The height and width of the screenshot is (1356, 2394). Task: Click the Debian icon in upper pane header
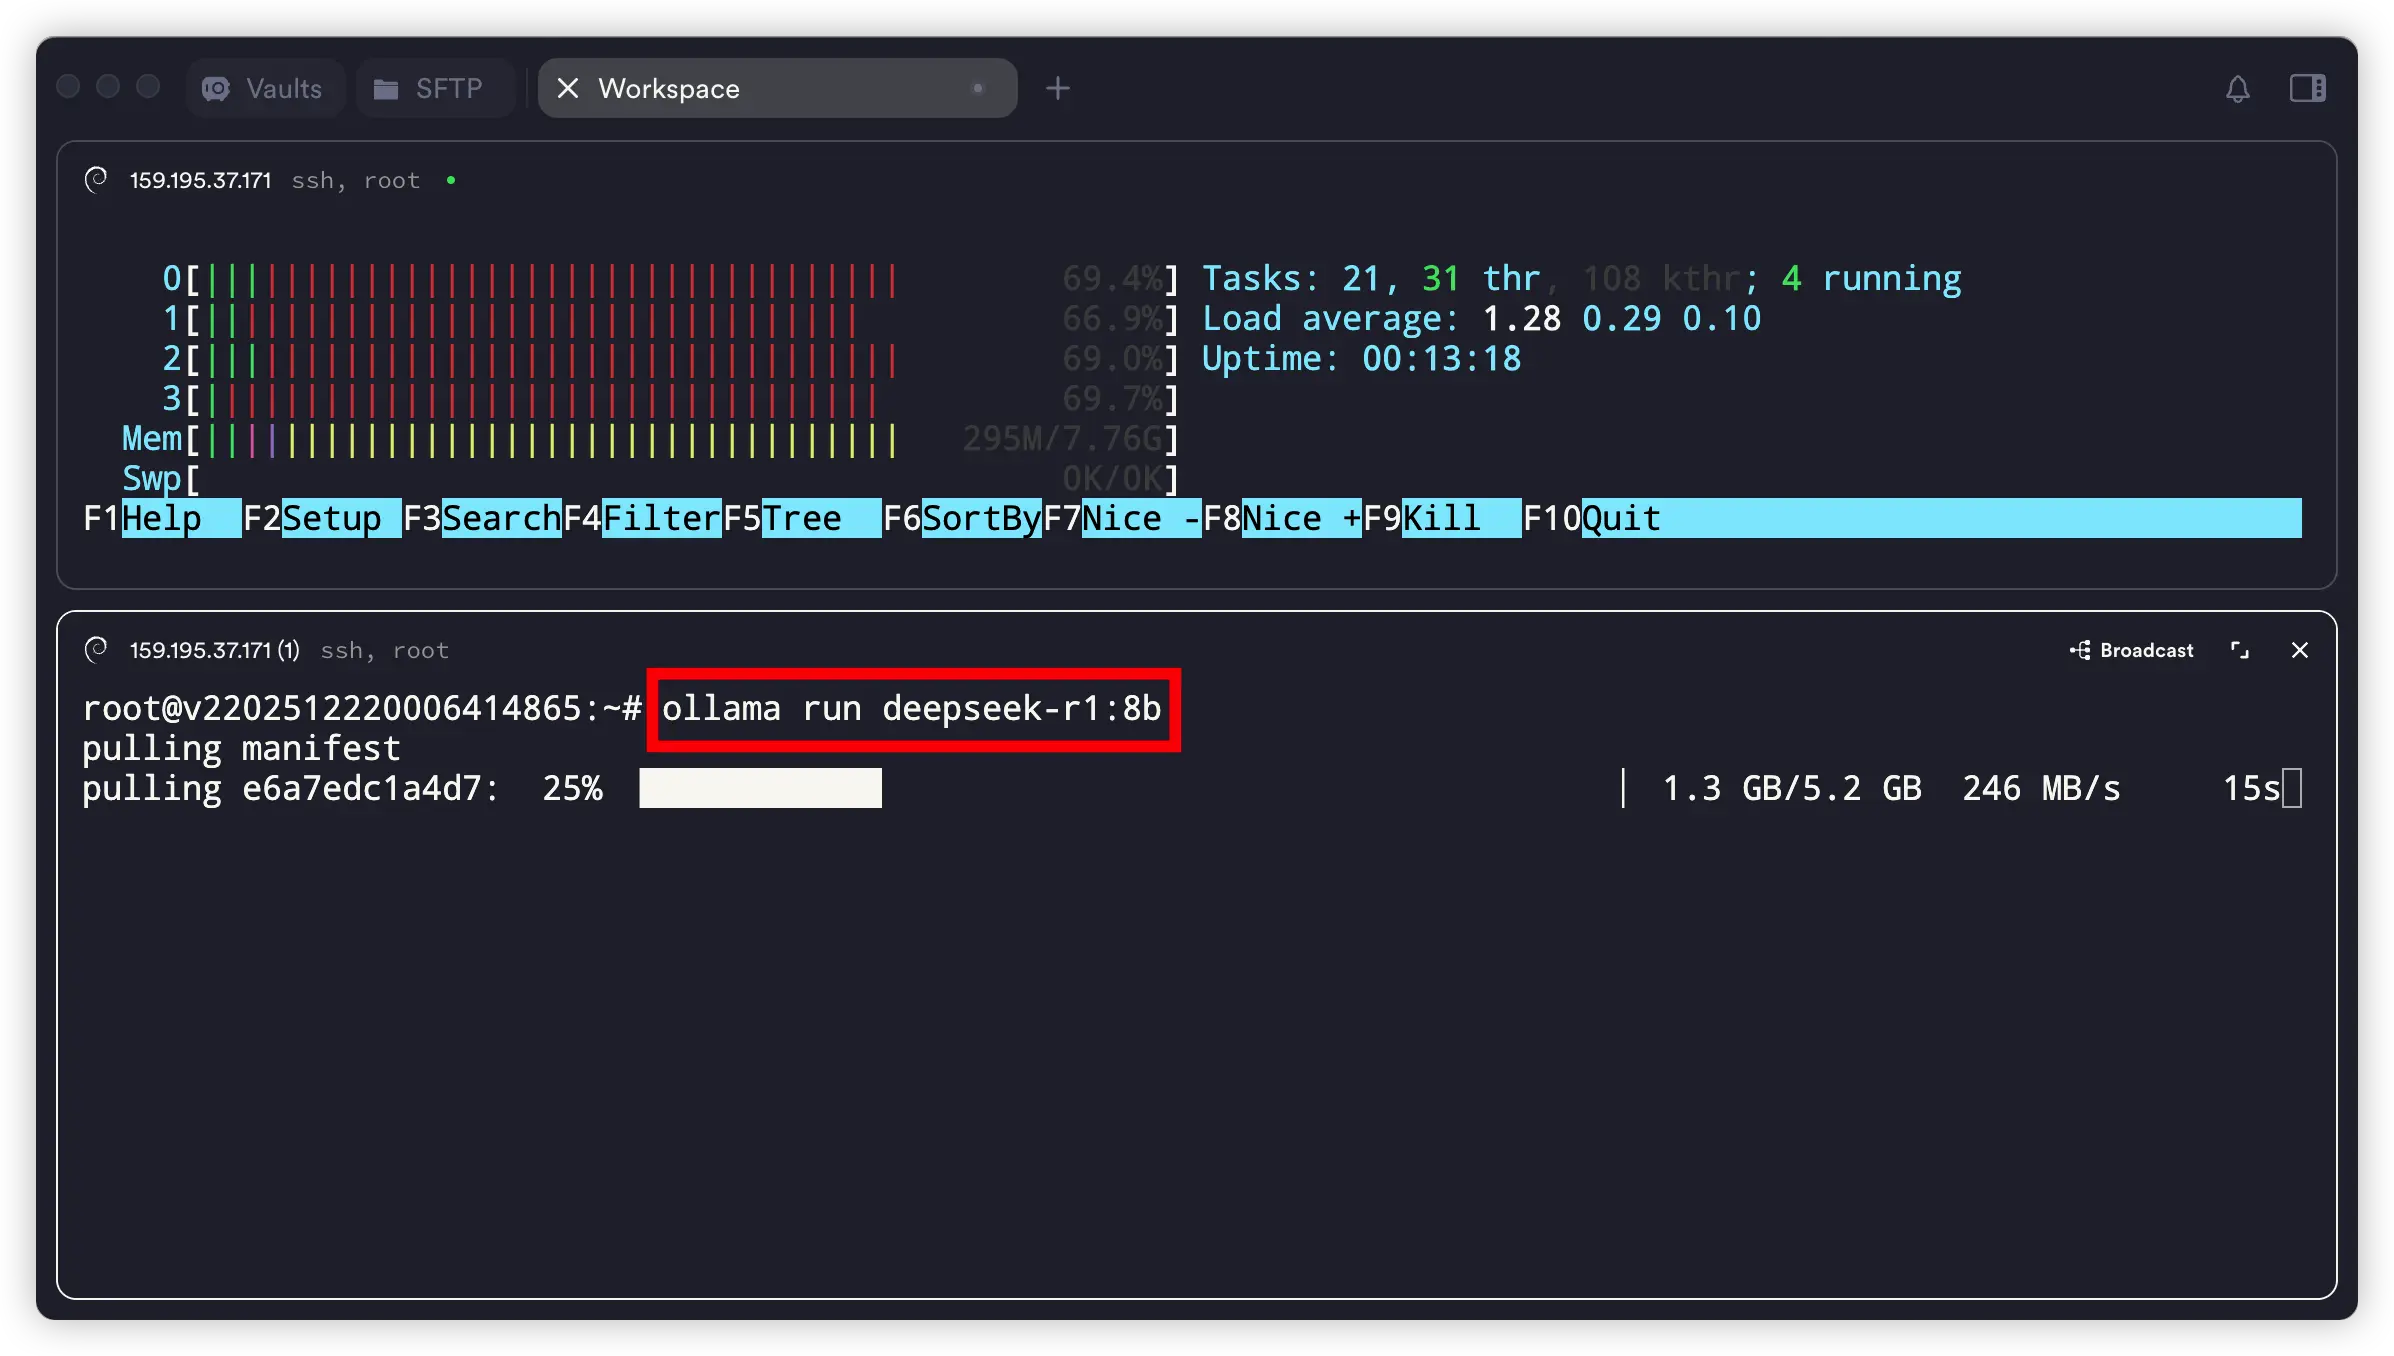coord(96,180)
